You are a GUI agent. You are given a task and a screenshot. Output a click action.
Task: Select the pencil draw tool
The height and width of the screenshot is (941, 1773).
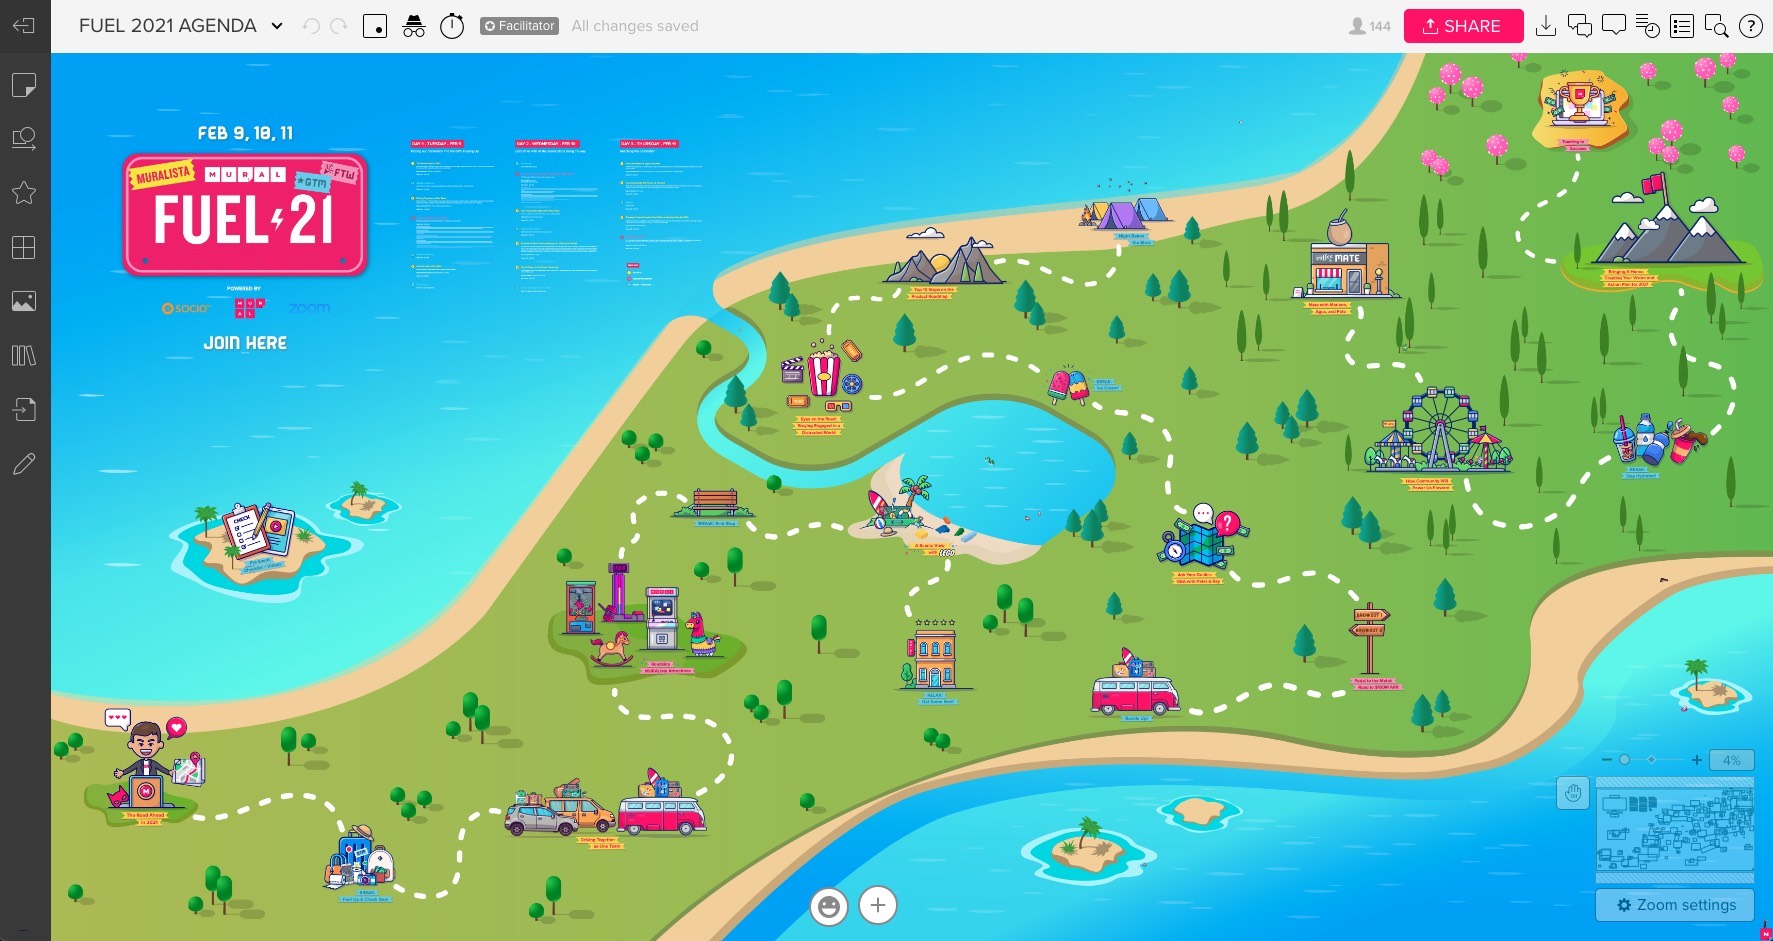[24, 463]
